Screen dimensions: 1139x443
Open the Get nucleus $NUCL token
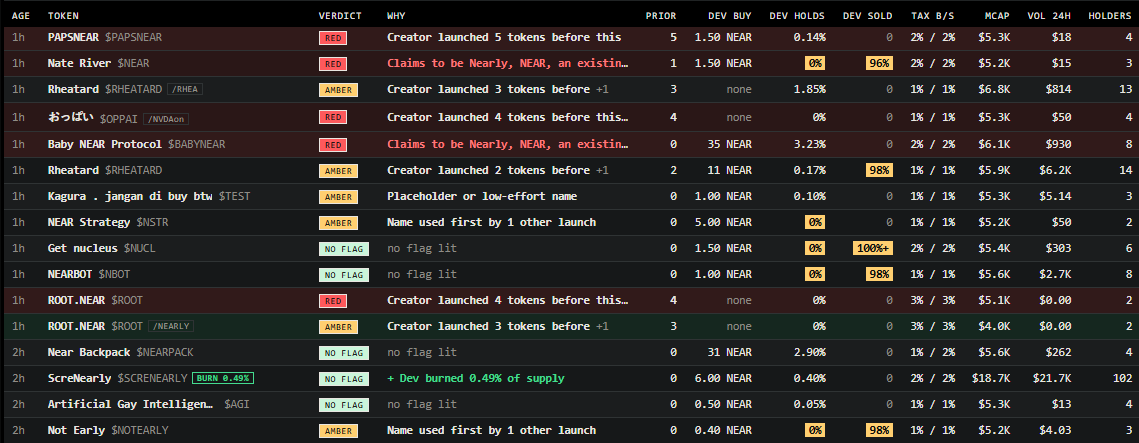point(102,248)
